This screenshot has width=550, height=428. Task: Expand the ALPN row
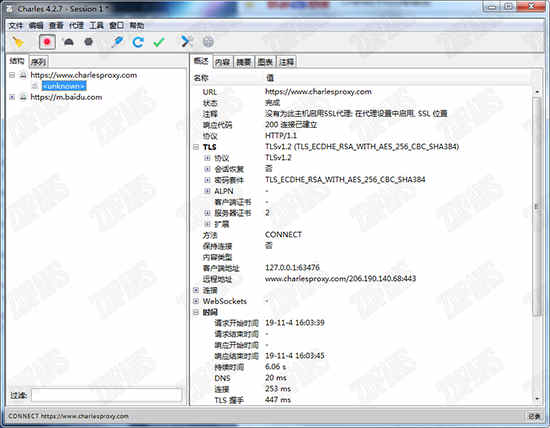[207, 191]
